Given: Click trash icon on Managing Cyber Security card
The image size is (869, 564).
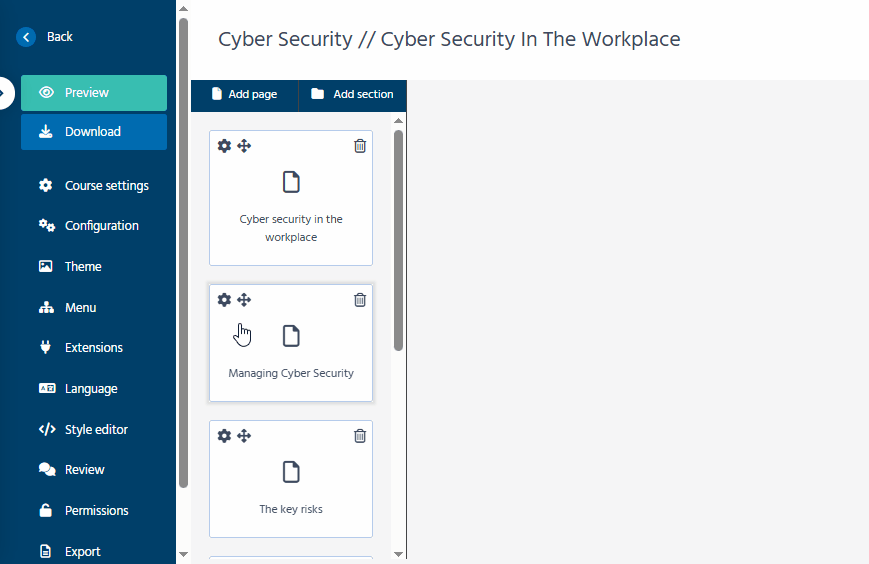Looking at the screenshot, I should (x=360, y=300).
